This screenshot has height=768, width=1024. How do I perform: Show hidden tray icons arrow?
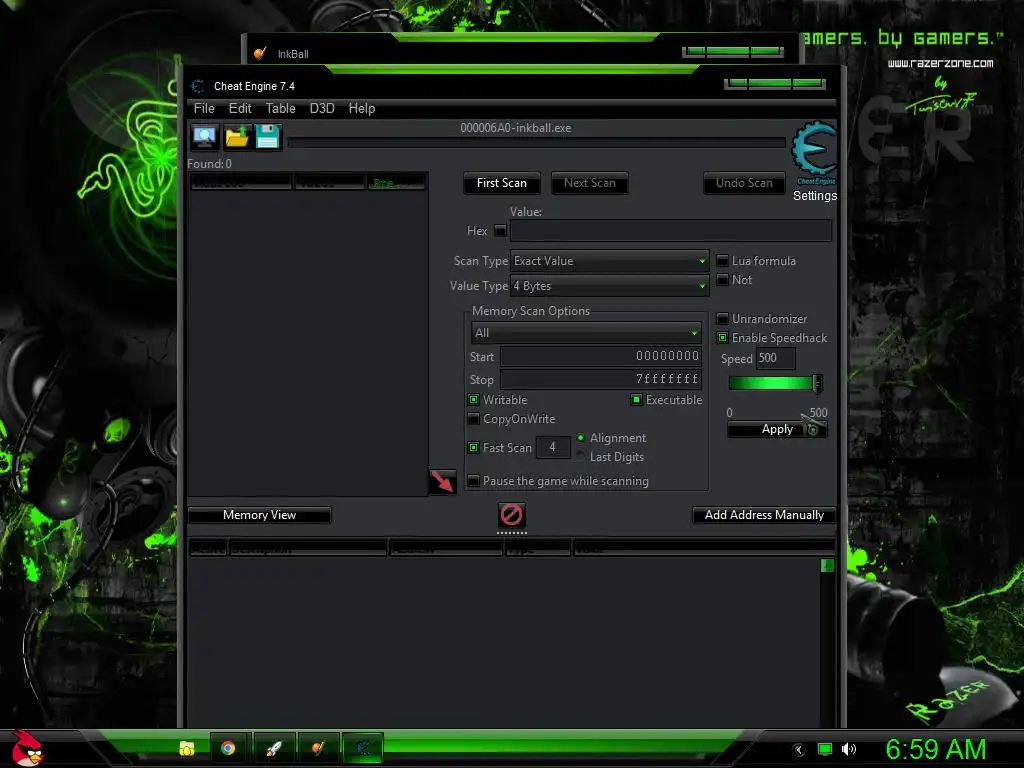(799, 750)
